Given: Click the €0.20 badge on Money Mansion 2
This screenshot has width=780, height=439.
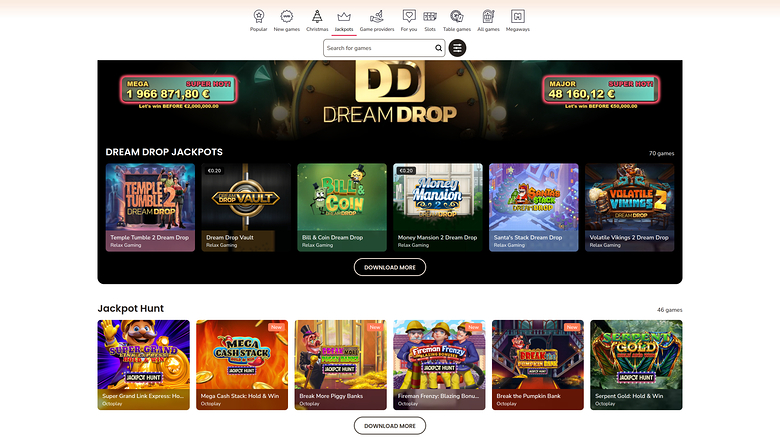Looking at the screenshot, I should click(x=406, y=171).
